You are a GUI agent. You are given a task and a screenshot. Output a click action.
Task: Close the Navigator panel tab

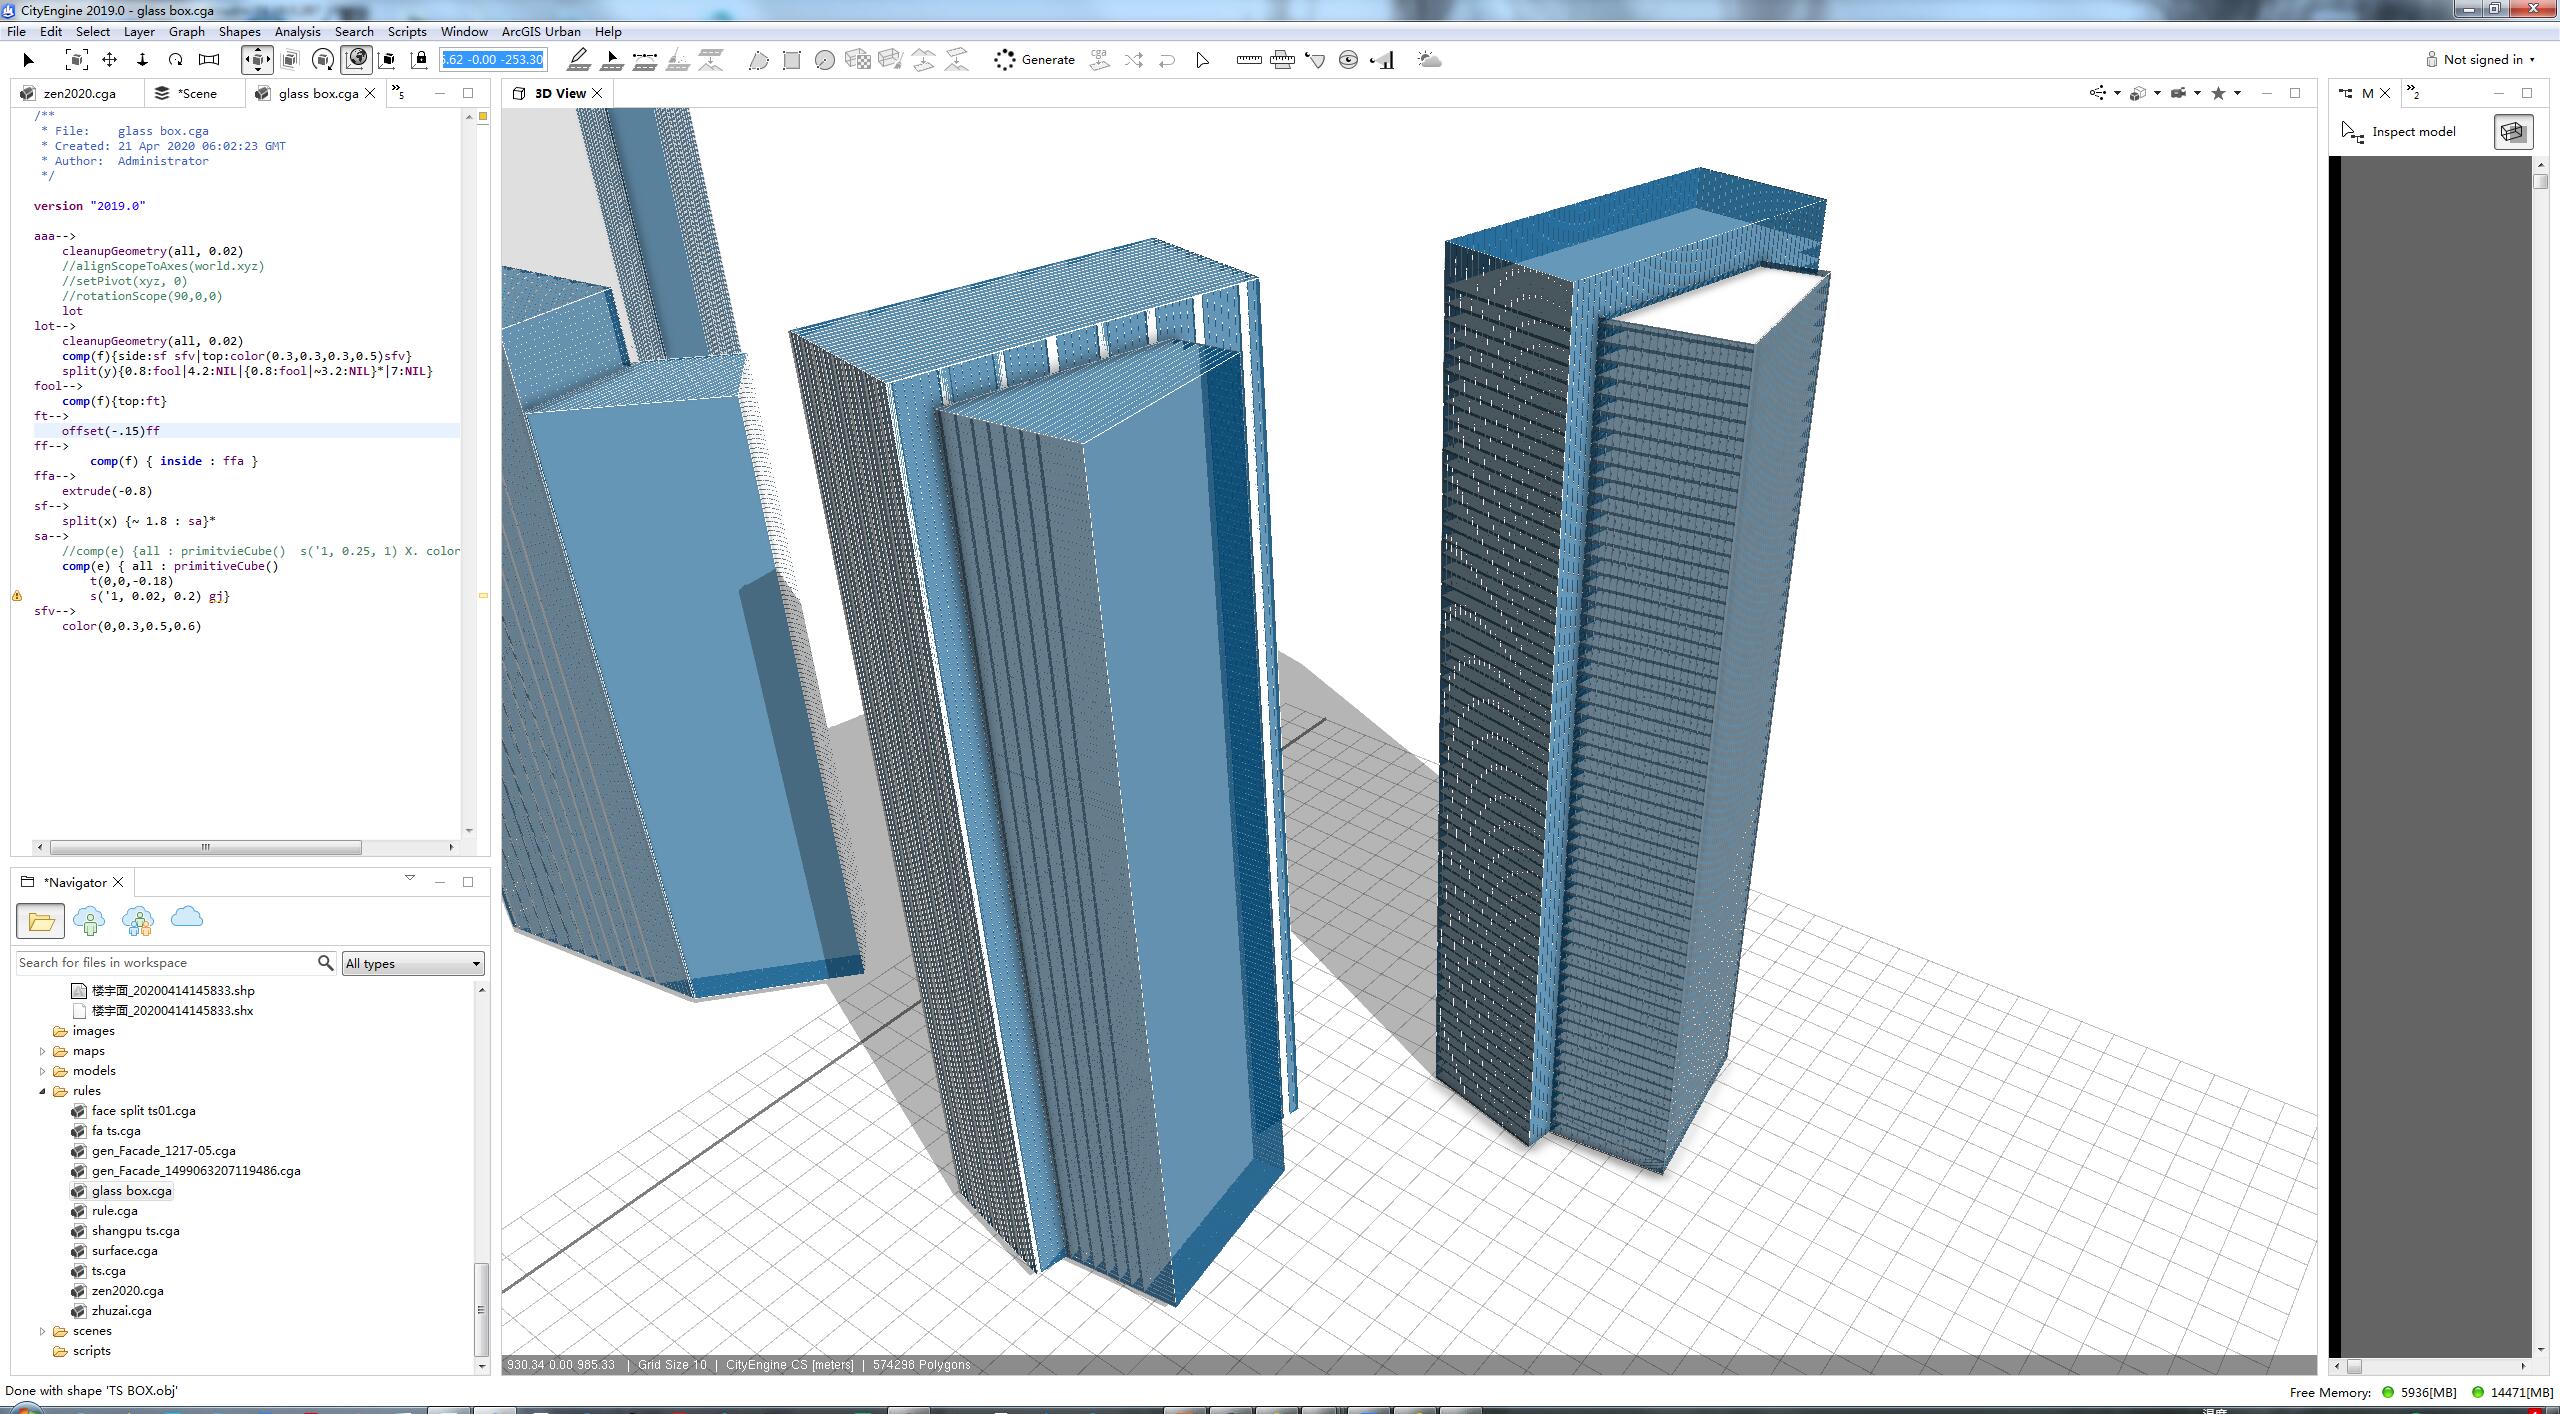(118, 882)
